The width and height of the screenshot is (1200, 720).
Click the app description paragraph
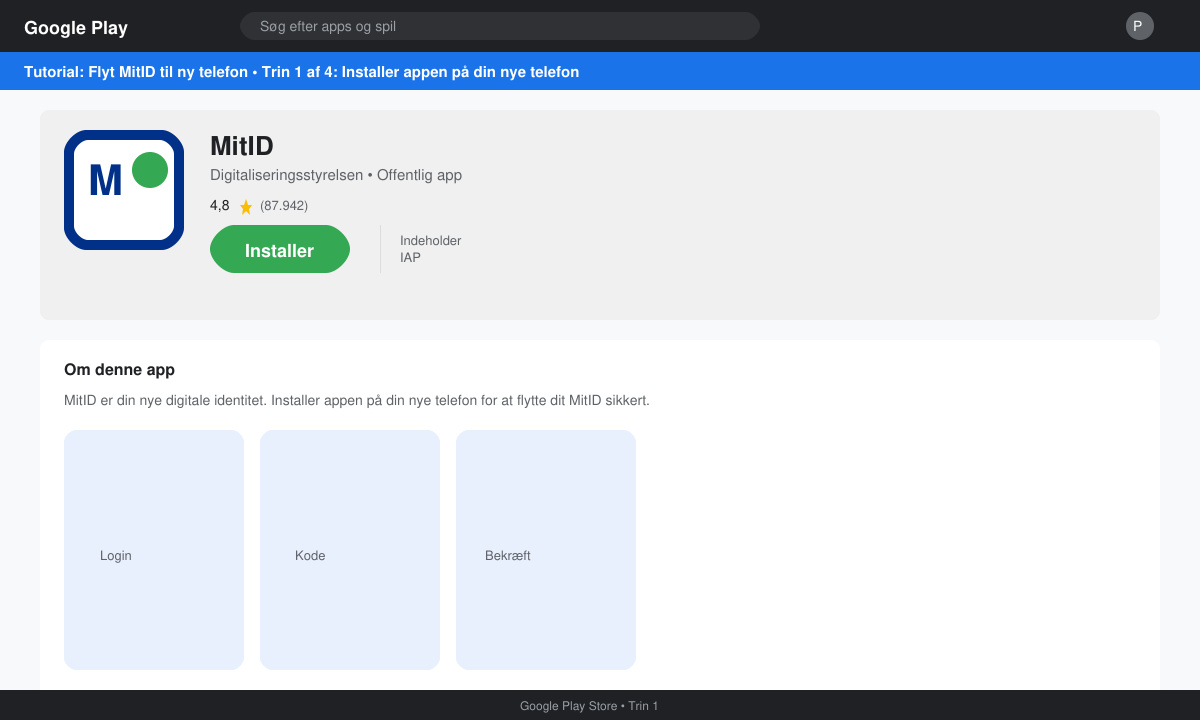point(357,400)
